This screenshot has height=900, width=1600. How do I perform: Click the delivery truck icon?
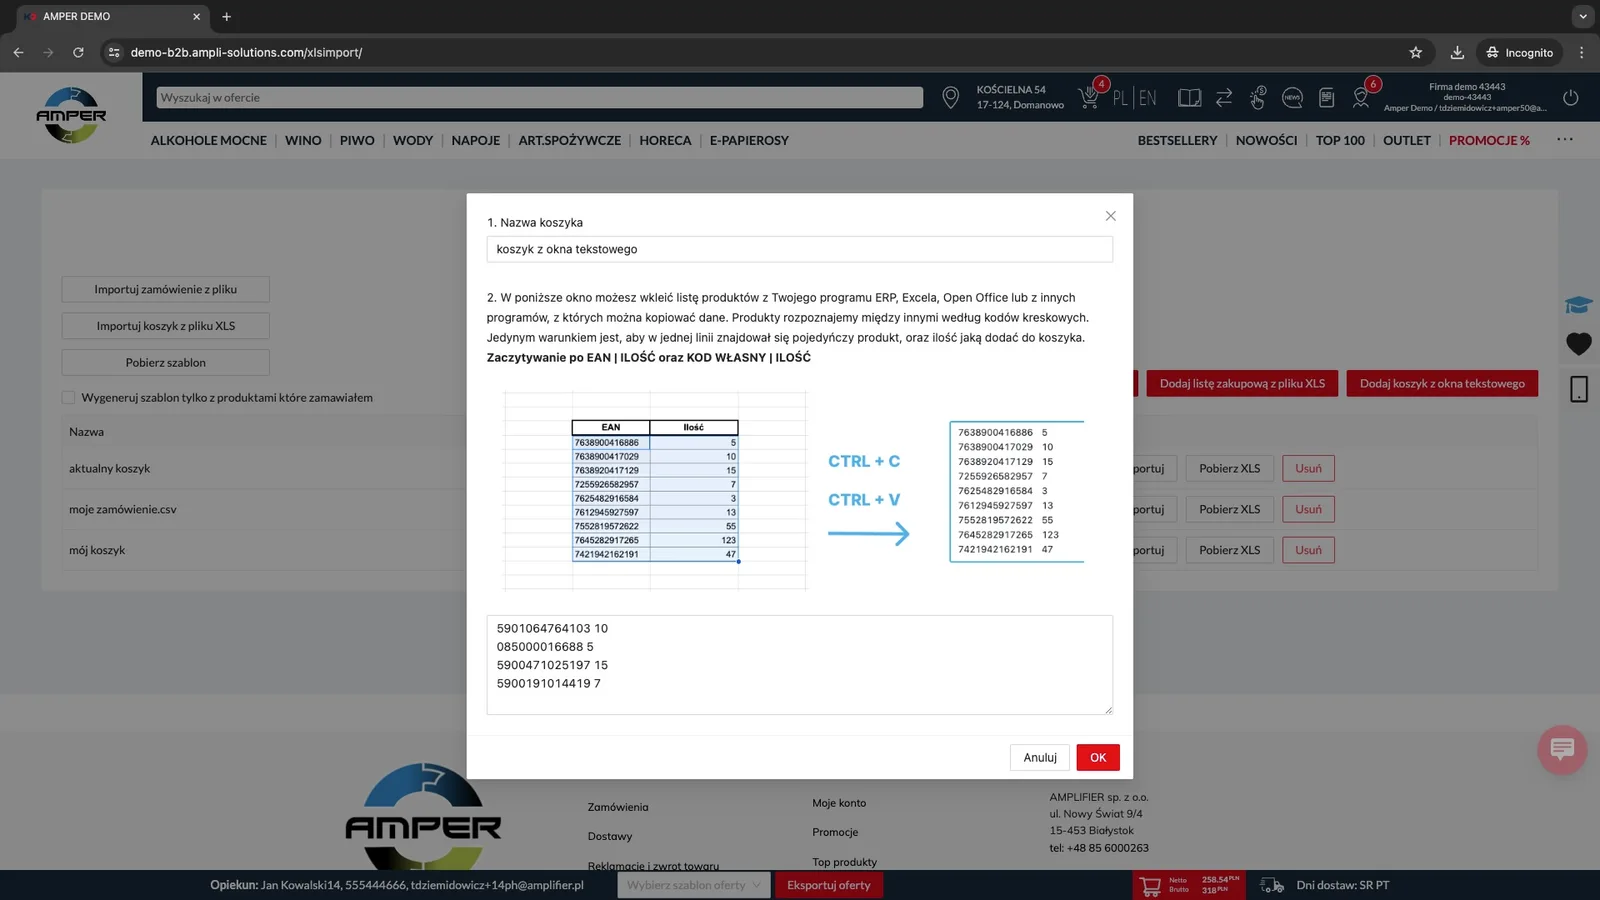point(1272,885)
